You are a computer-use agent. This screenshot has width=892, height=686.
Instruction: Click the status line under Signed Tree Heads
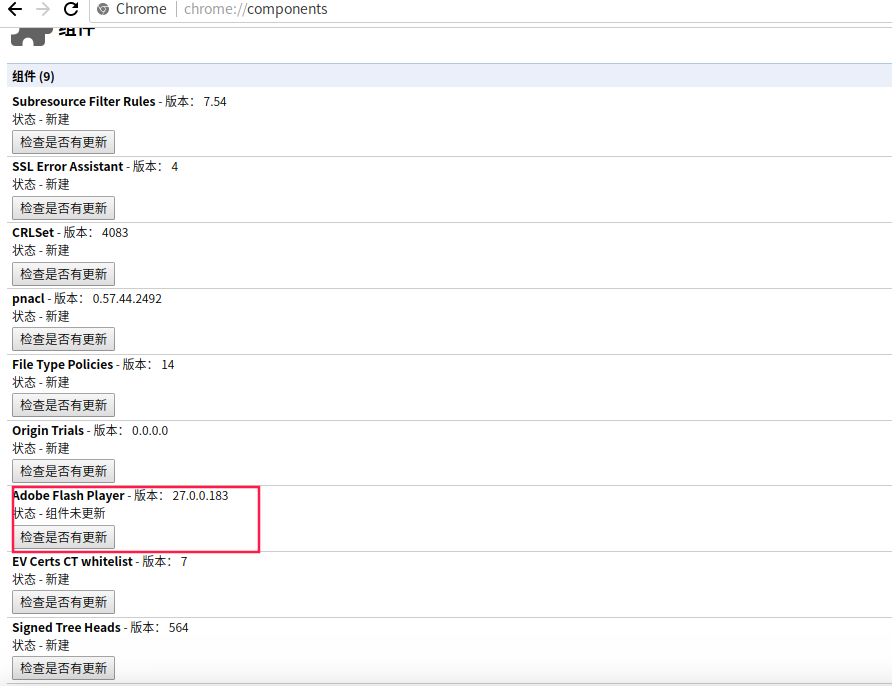tap(41, 646)
